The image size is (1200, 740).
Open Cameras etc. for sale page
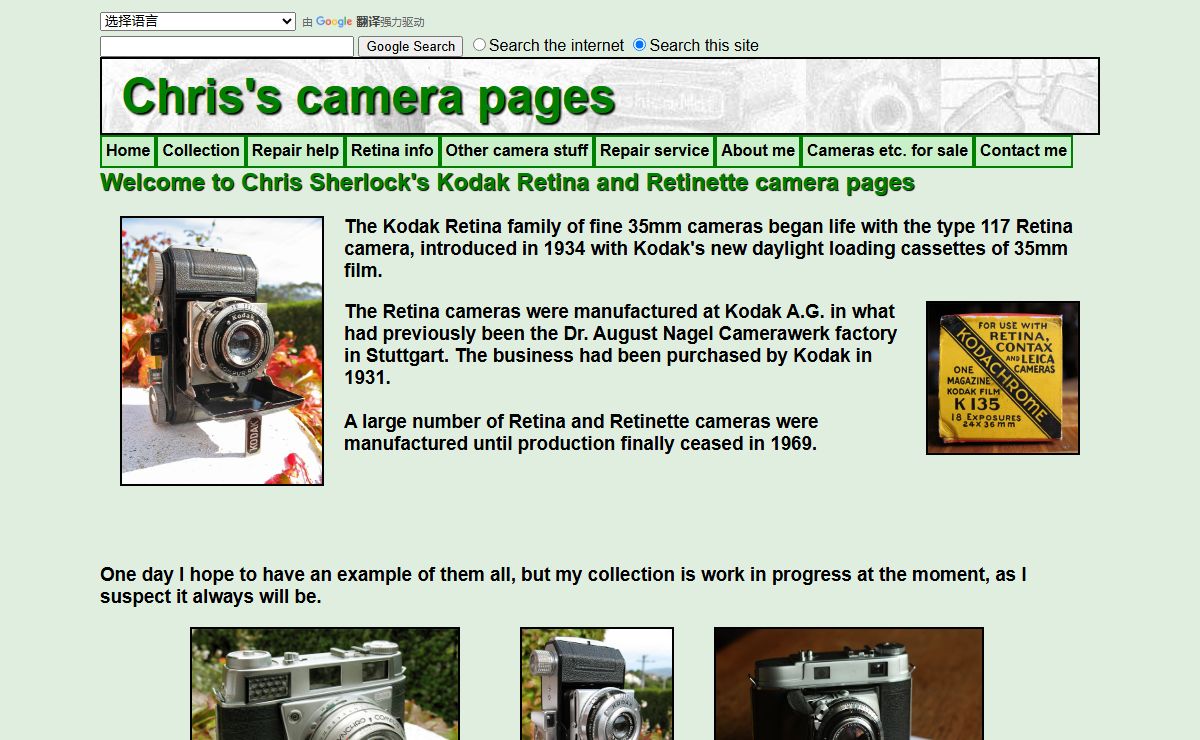887,151
